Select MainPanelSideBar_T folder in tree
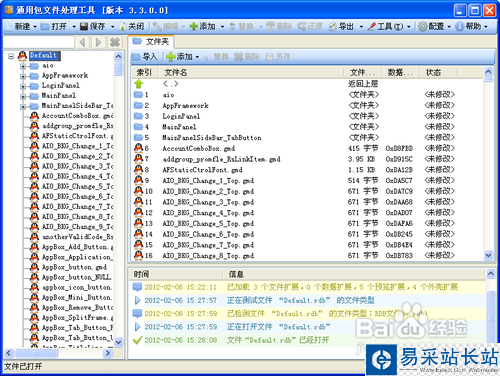500x376 pixels. pyautogui.click(x=77, y=106)
